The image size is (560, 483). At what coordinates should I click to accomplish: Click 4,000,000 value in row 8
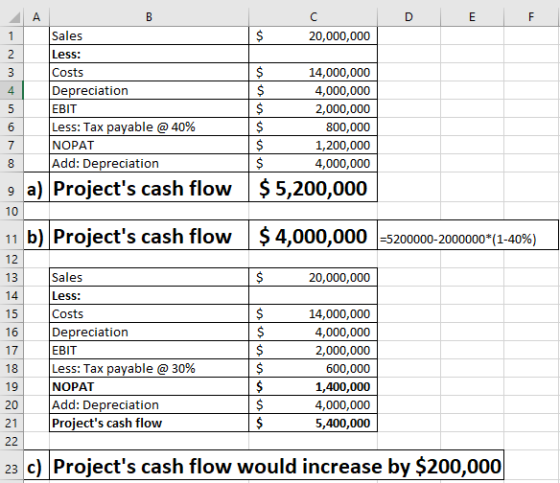[313, 163]
